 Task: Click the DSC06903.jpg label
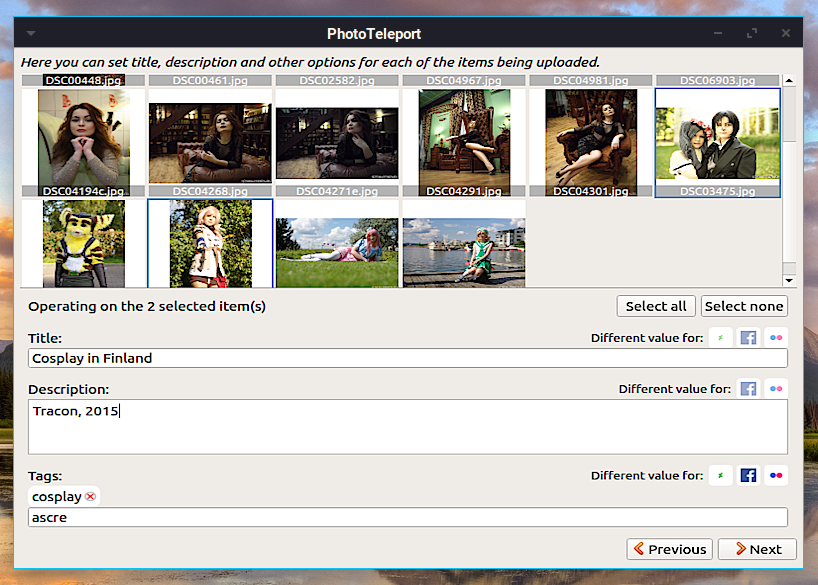pos(718,80)
